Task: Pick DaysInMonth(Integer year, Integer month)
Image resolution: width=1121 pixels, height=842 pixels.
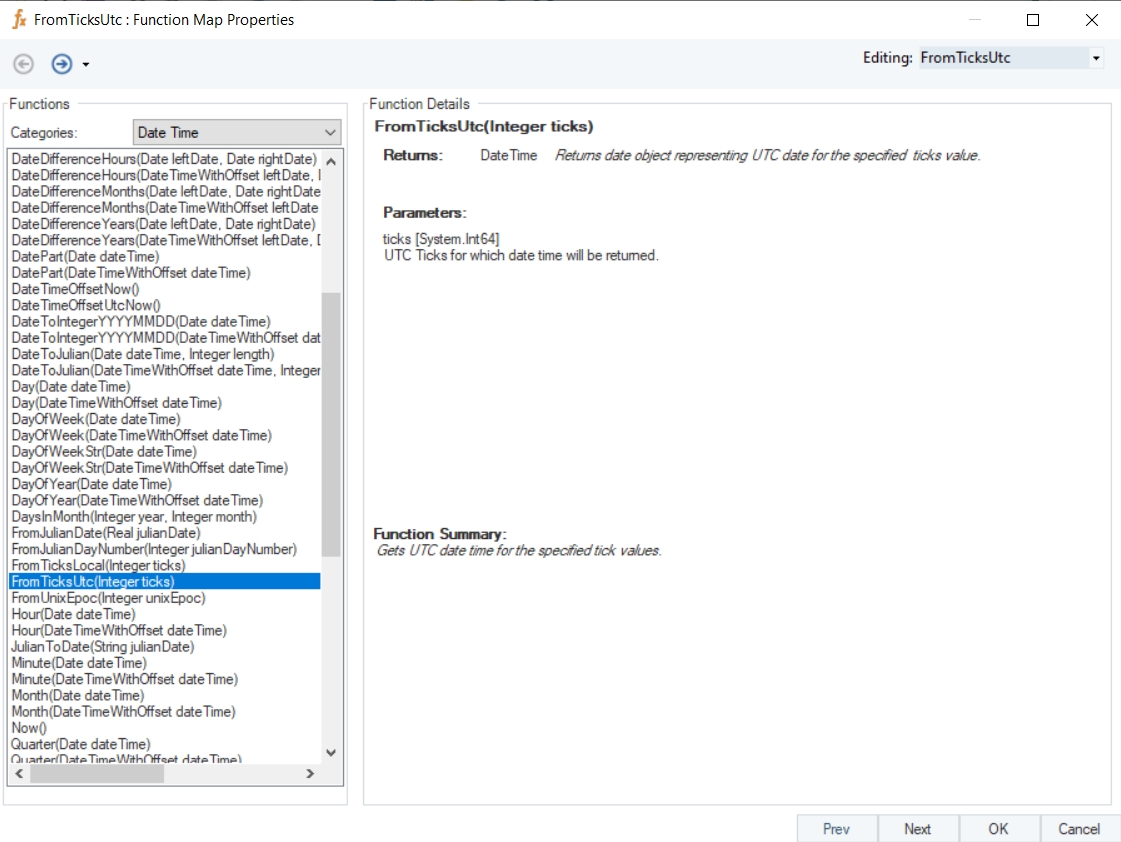Action: click(x=134, y=517)
